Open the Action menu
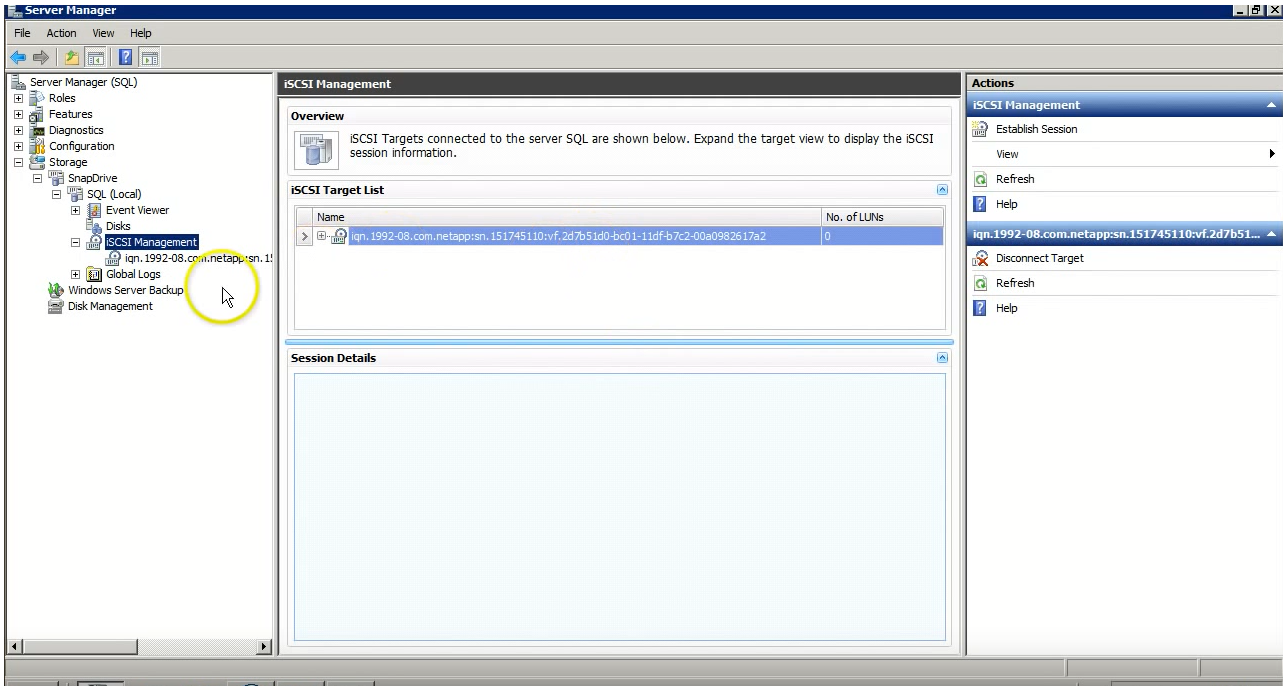Image resolution: width=1283 pixels, height=686 pixels. pos(61,33)
